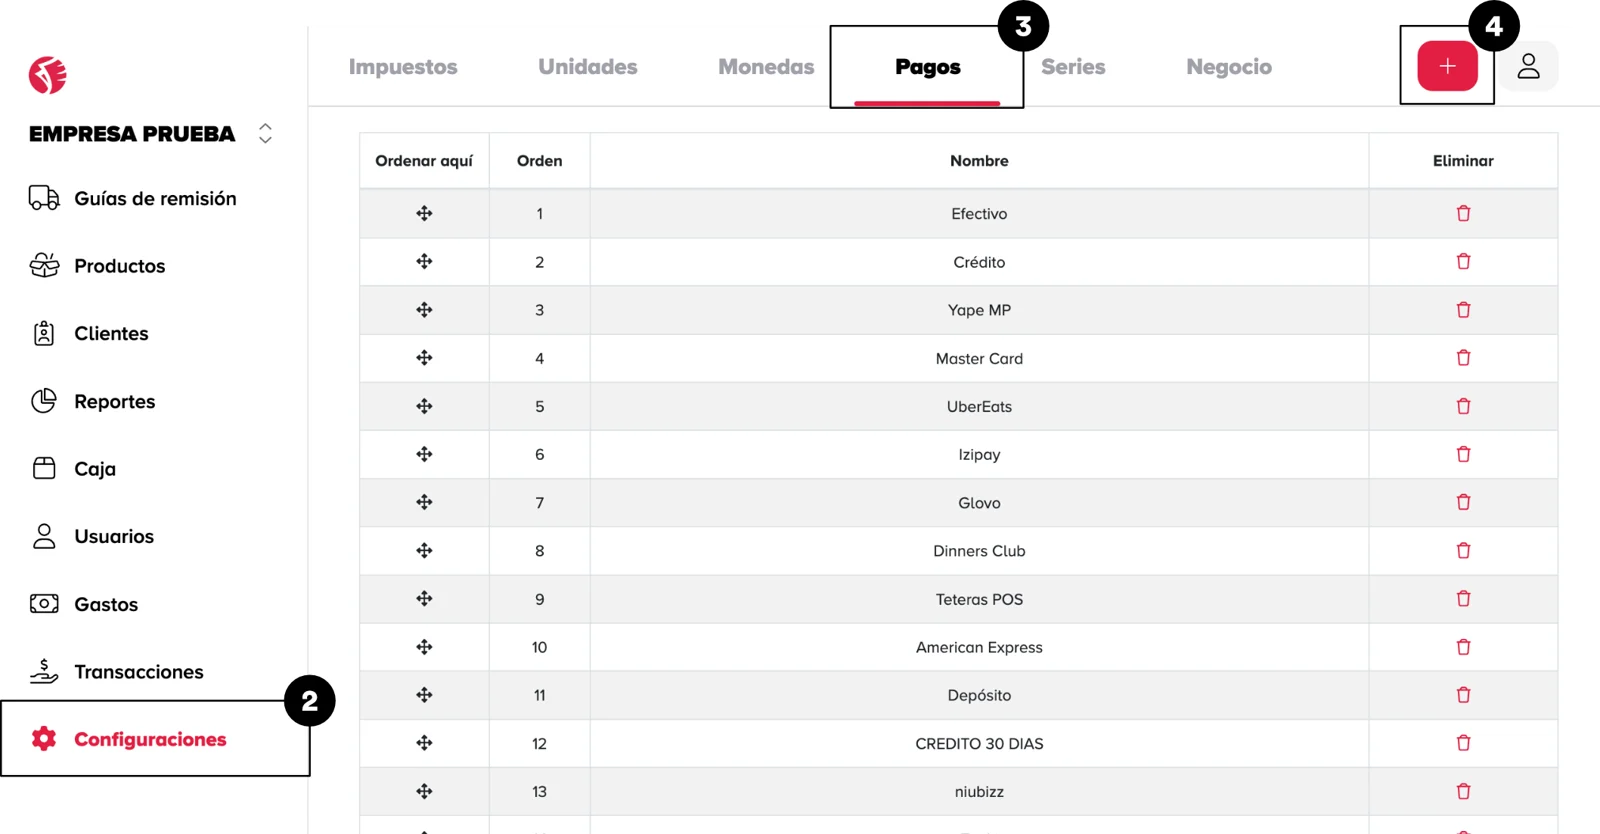Viewport: 1600px width, 834px height.
Task: Click the move icon for Depósito
Action: pyautogui.click(x=424, y=695)
